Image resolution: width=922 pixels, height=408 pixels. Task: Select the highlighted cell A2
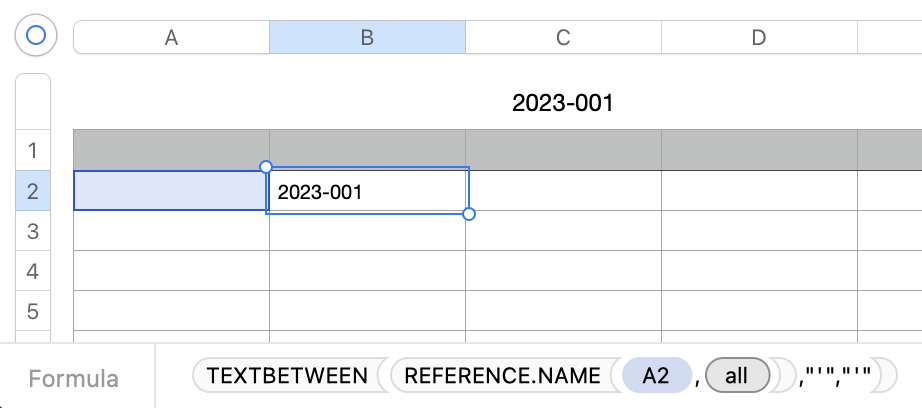point(171,191)
